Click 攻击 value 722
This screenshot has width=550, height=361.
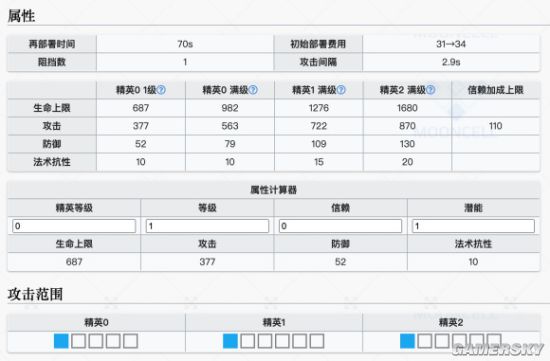[x=318, y=126]
